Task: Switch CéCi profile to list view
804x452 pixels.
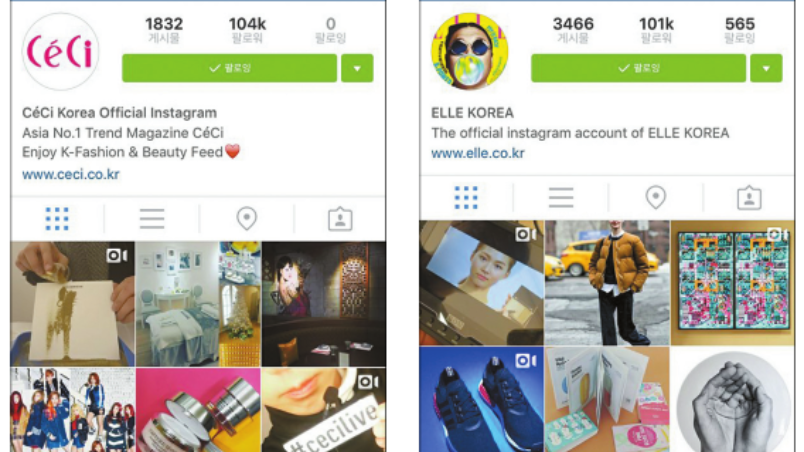Action: point(152,219)
